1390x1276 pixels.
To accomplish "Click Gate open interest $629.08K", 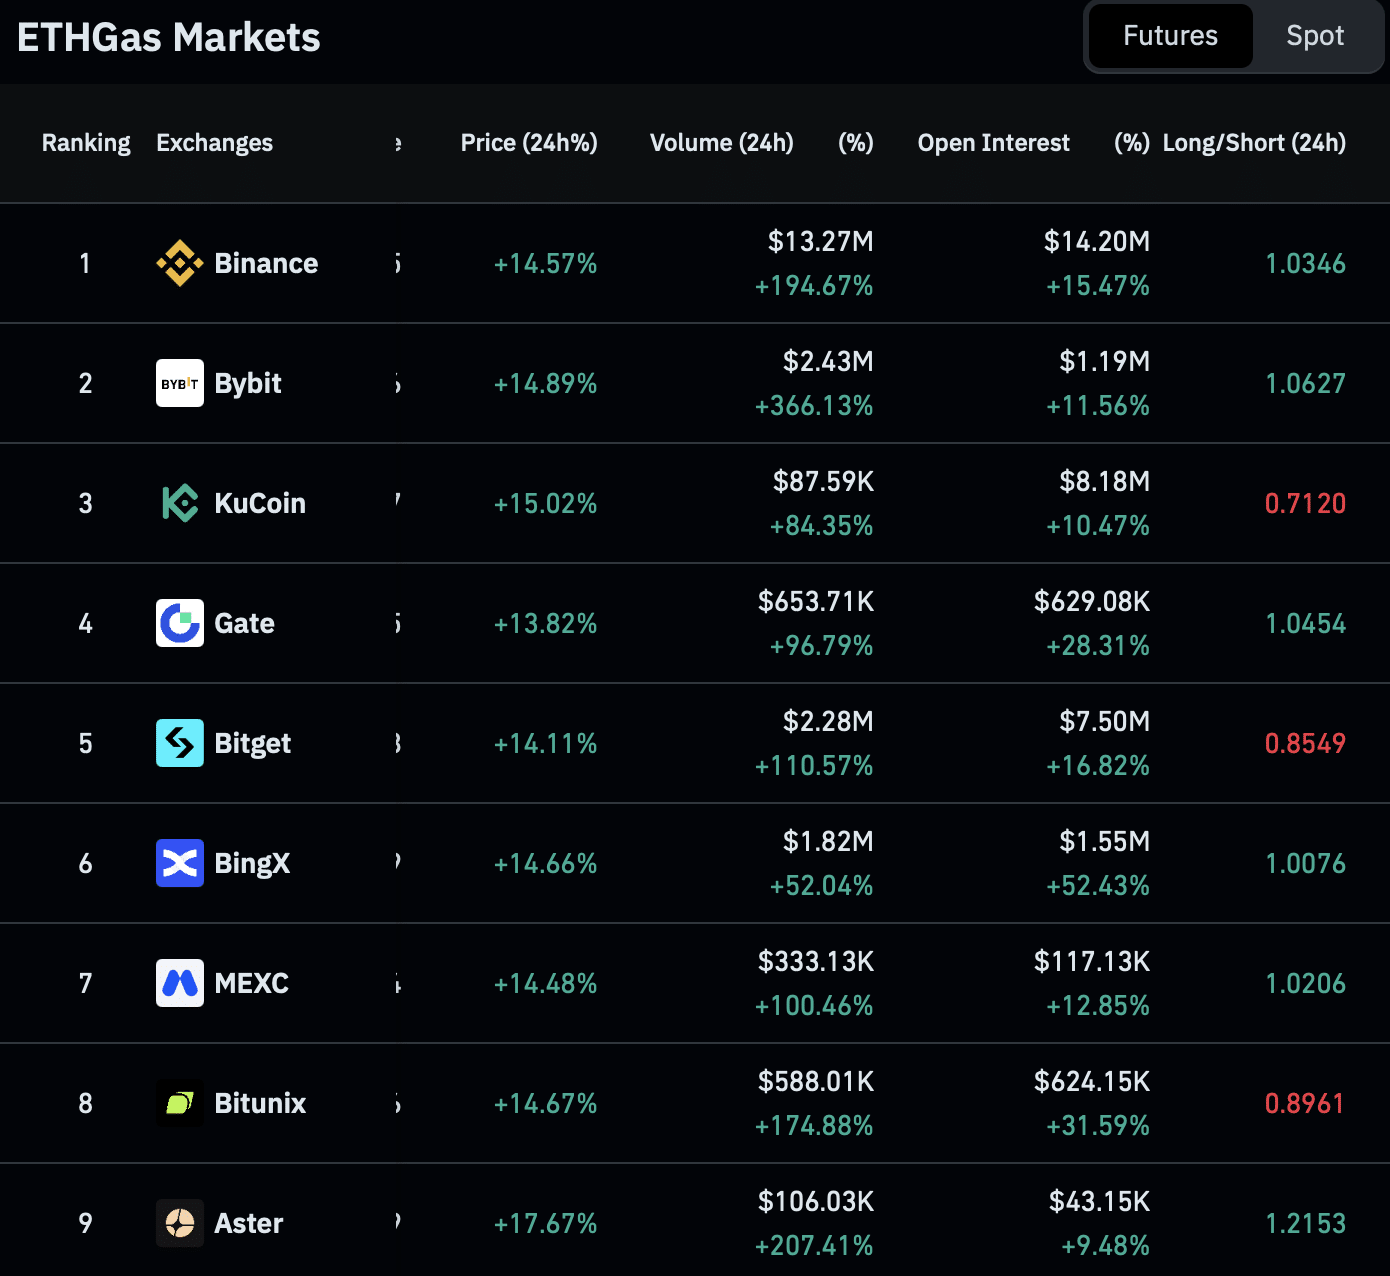I will (1092, 601).
